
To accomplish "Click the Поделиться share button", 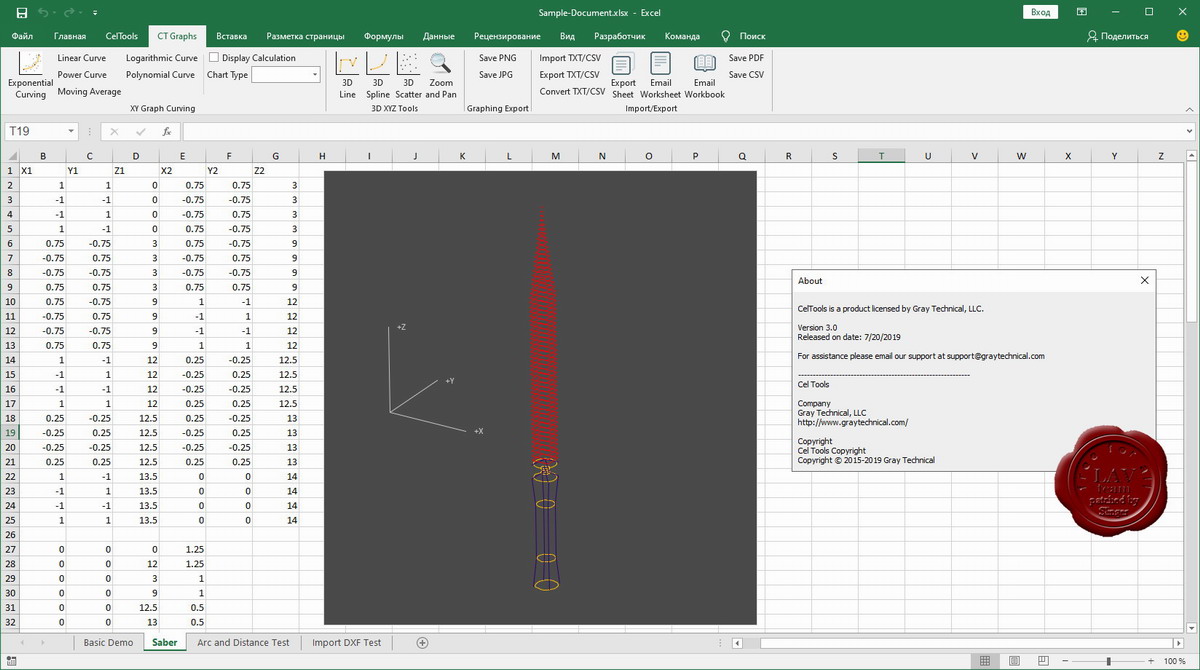I will (x=1117, y=36).
